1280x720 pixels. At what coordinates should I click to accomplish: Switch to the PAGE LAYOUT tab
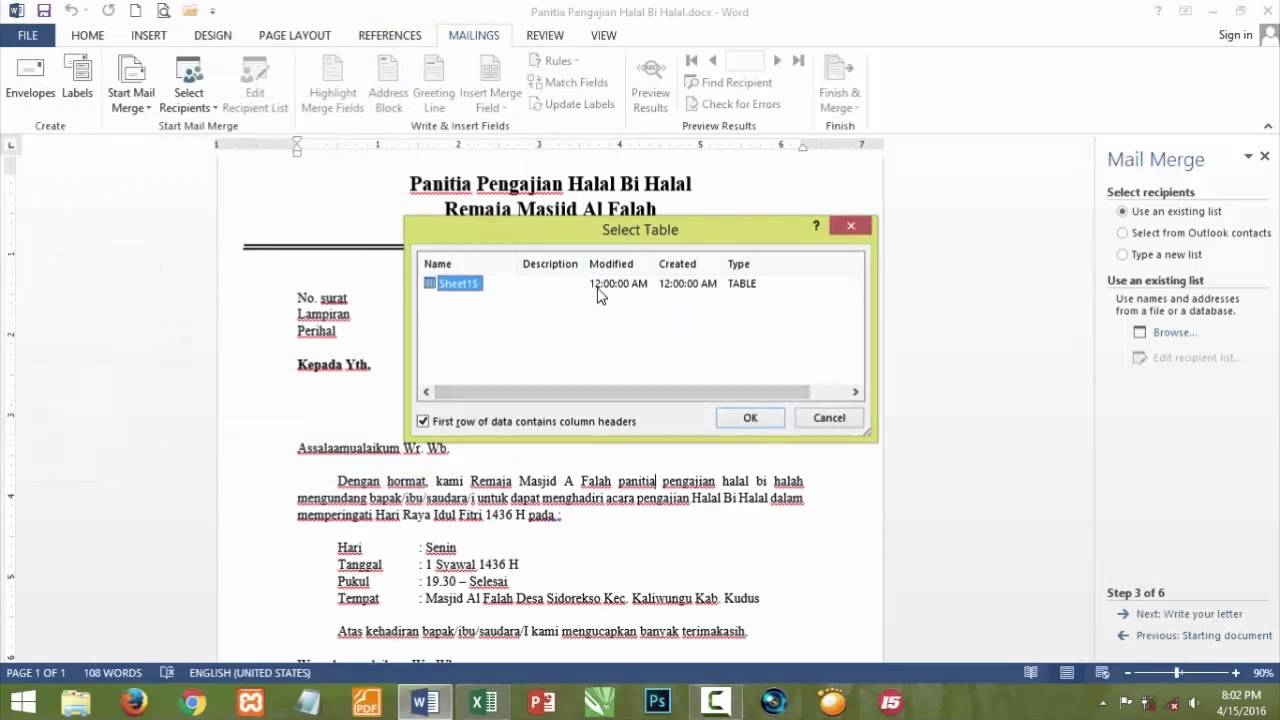295,35
